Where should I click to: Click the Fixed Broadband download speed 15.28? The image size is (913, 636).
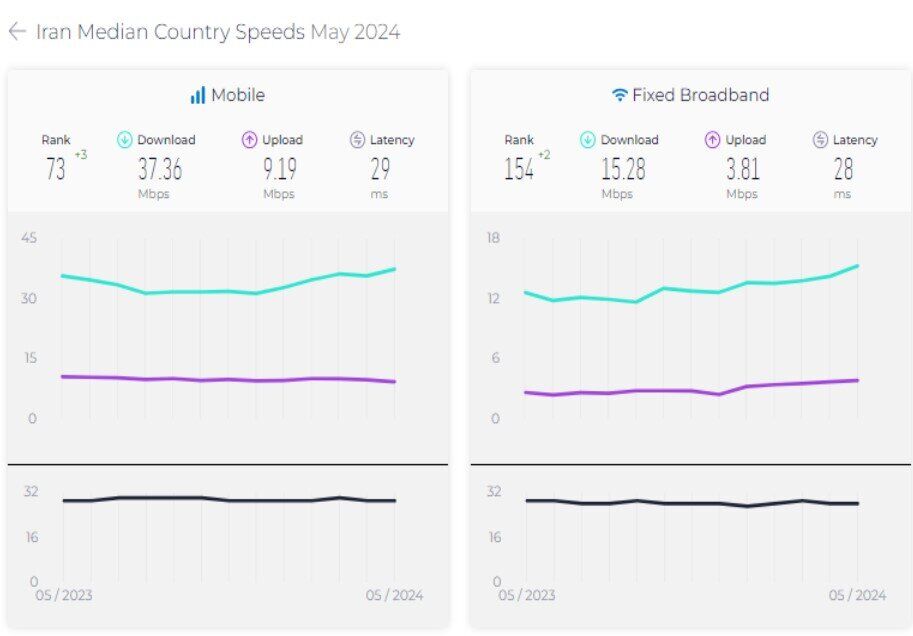click(623, 169)
